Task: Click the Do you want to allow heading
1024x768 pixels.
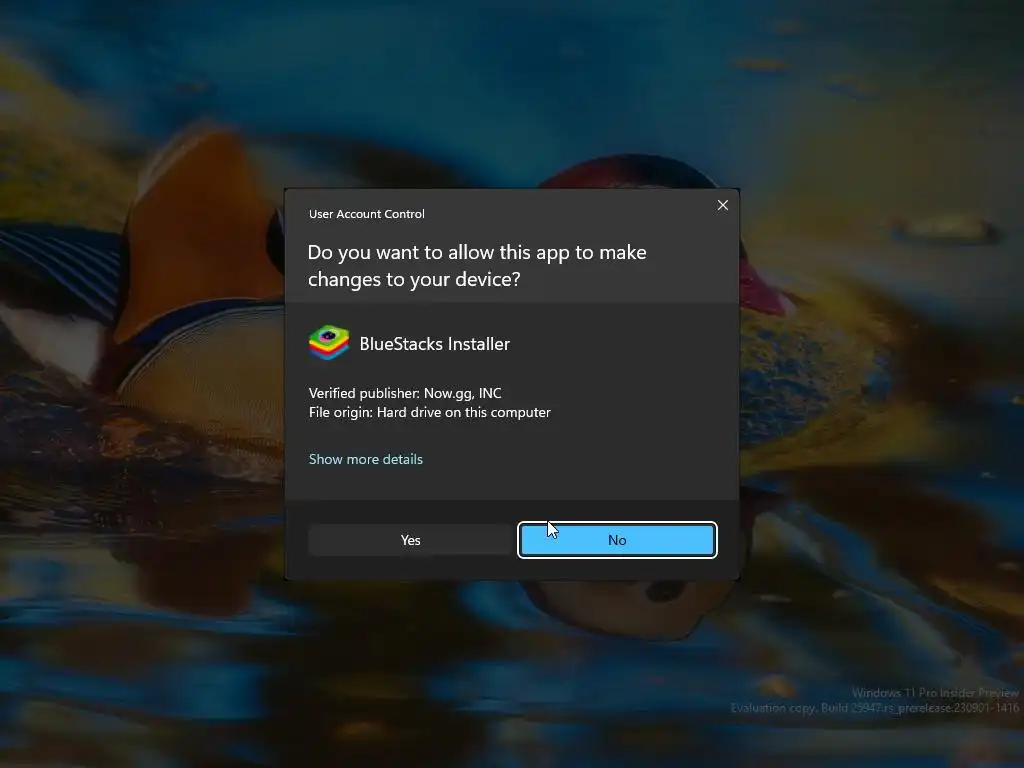Action: [x=477, y=266]
